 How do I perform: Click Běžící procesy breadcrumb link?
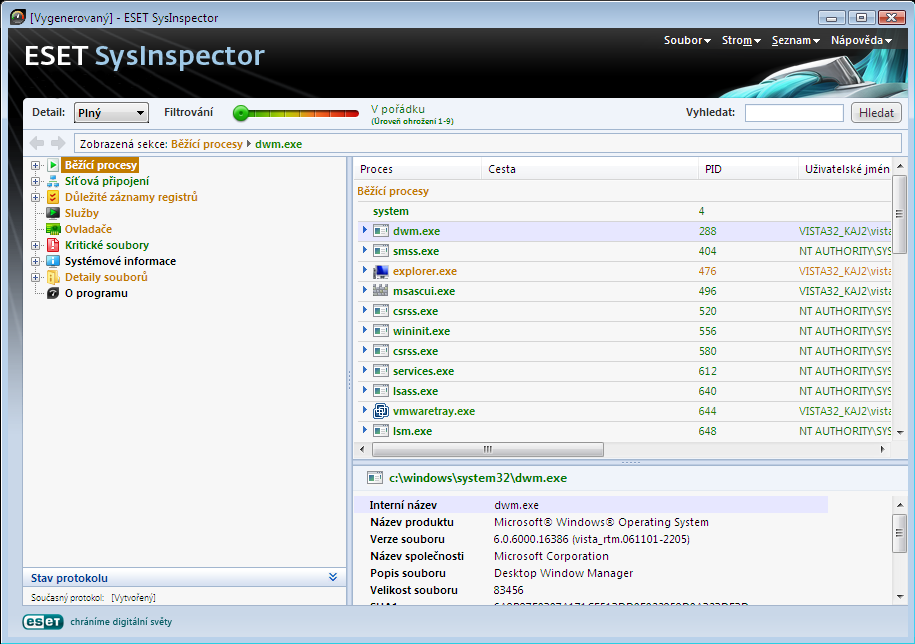[x=207, y=144]
